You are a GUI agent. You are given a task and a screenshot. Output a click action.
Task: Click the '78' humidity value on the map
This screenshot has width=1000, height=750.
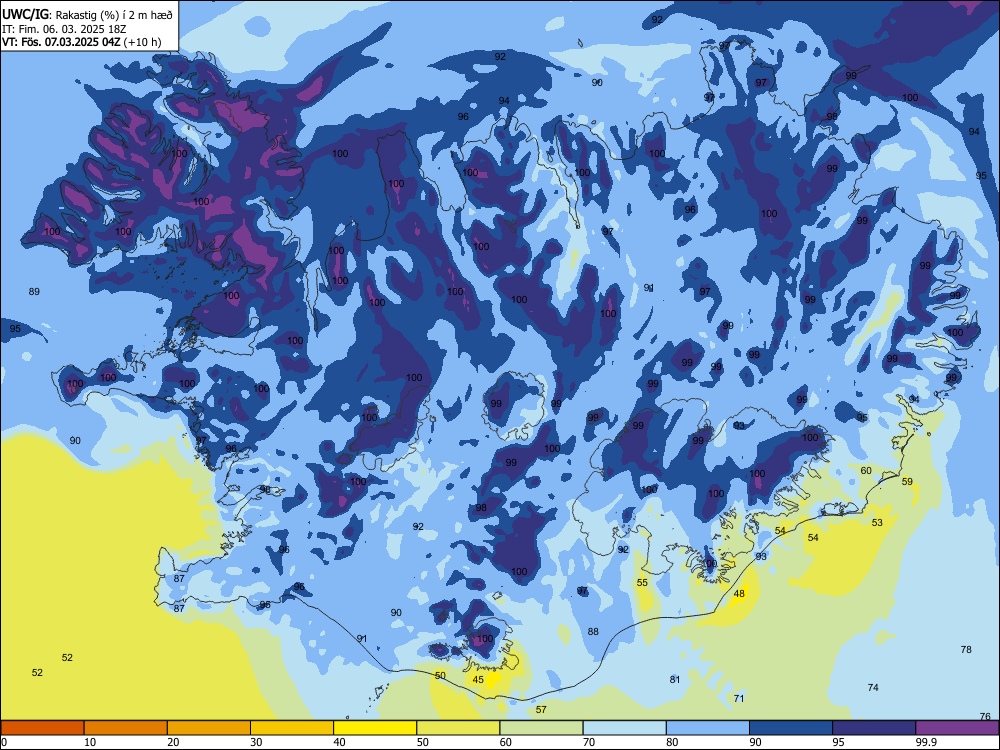click(966, 650)
